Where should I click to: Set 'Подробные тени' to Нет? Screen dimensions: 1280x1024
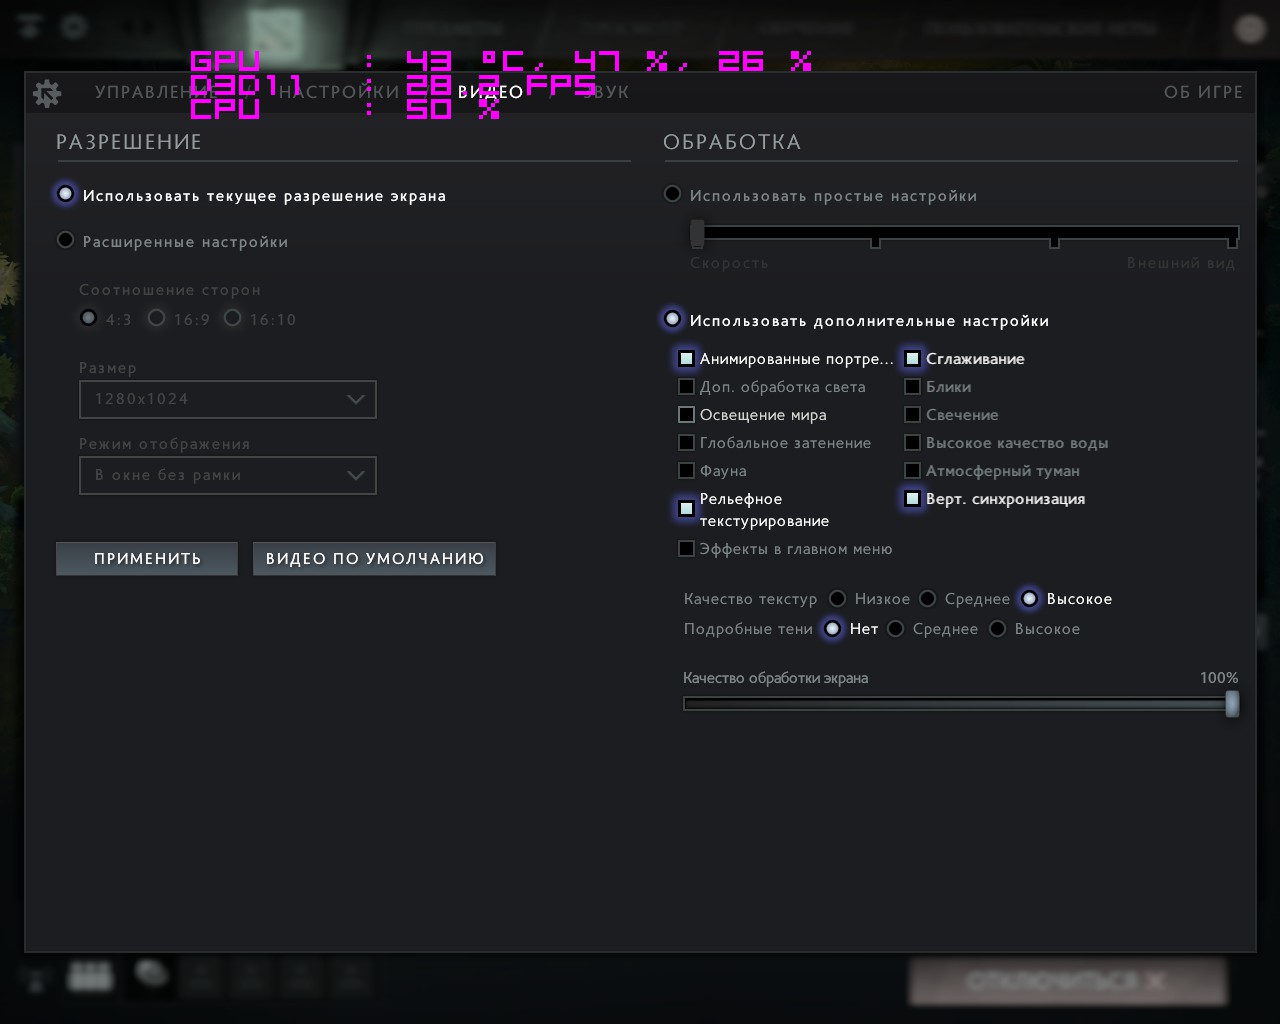tap(832, 628)
